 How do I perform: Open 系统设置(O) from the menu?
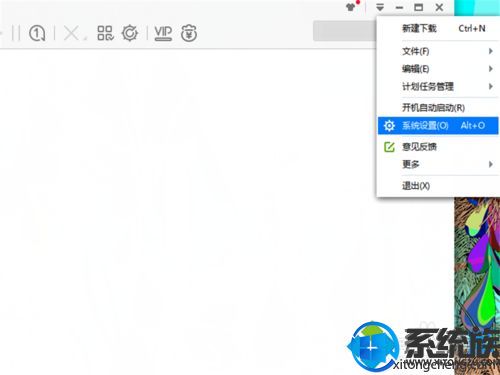tap(438, 126)
